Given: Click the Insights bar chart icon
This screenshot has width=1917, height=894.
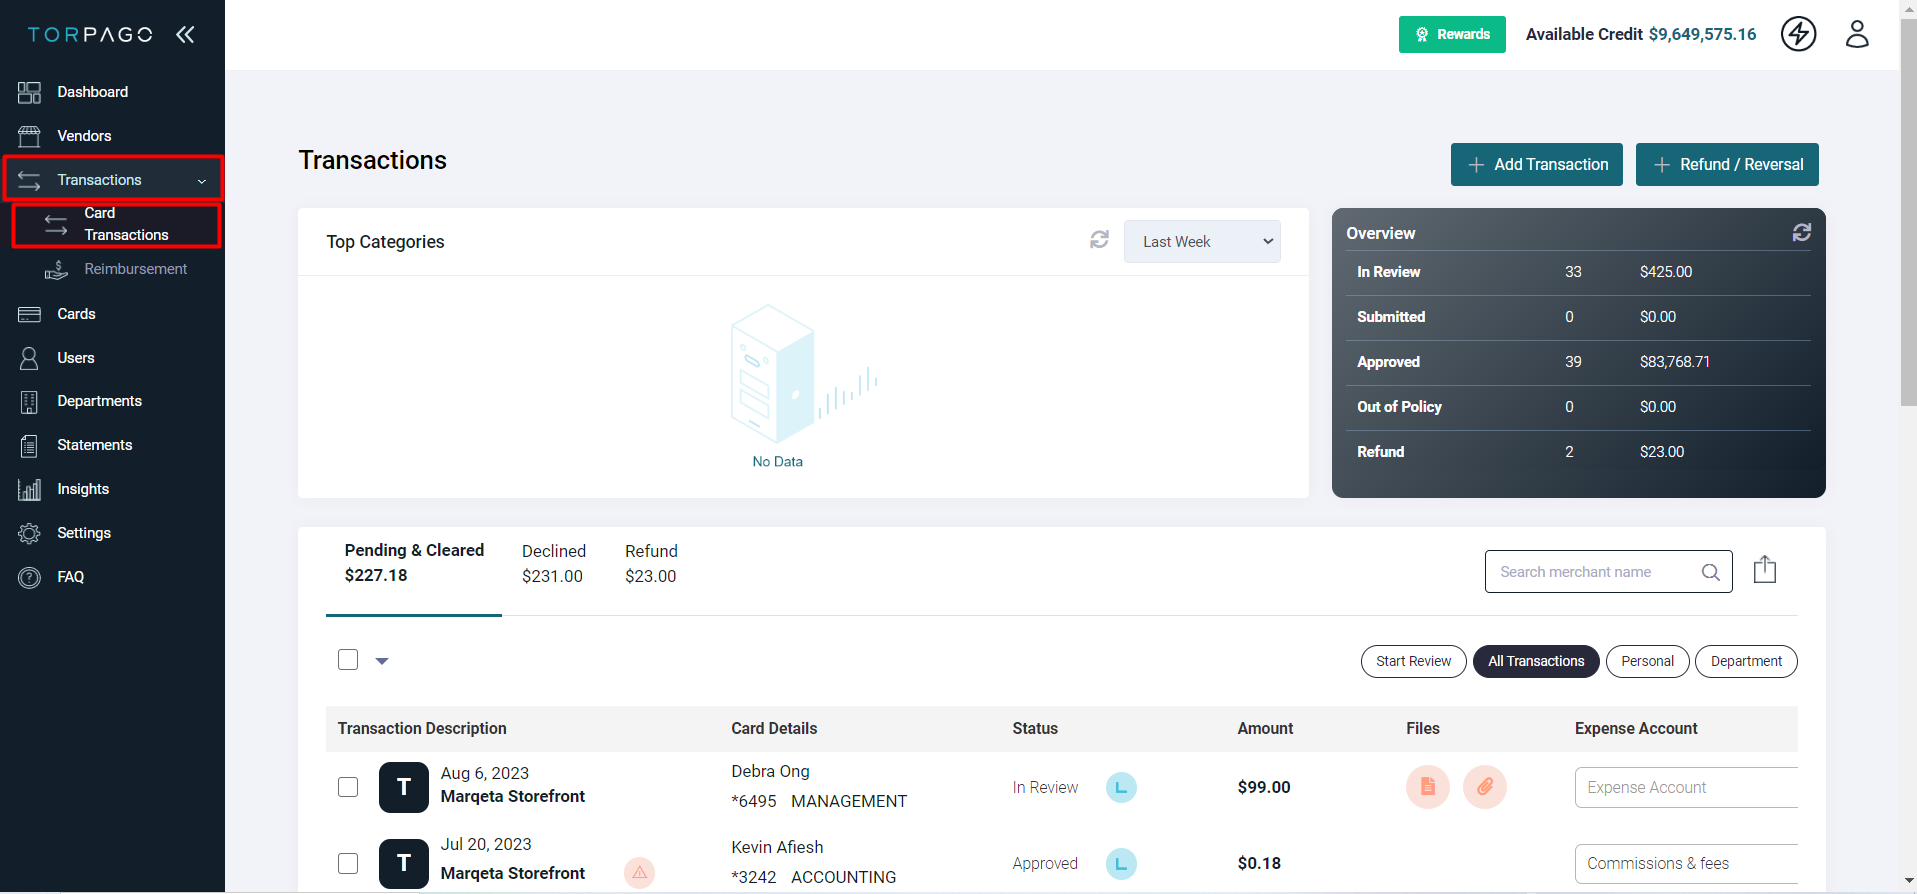Looking at the screenshot, I should point(29,489).
